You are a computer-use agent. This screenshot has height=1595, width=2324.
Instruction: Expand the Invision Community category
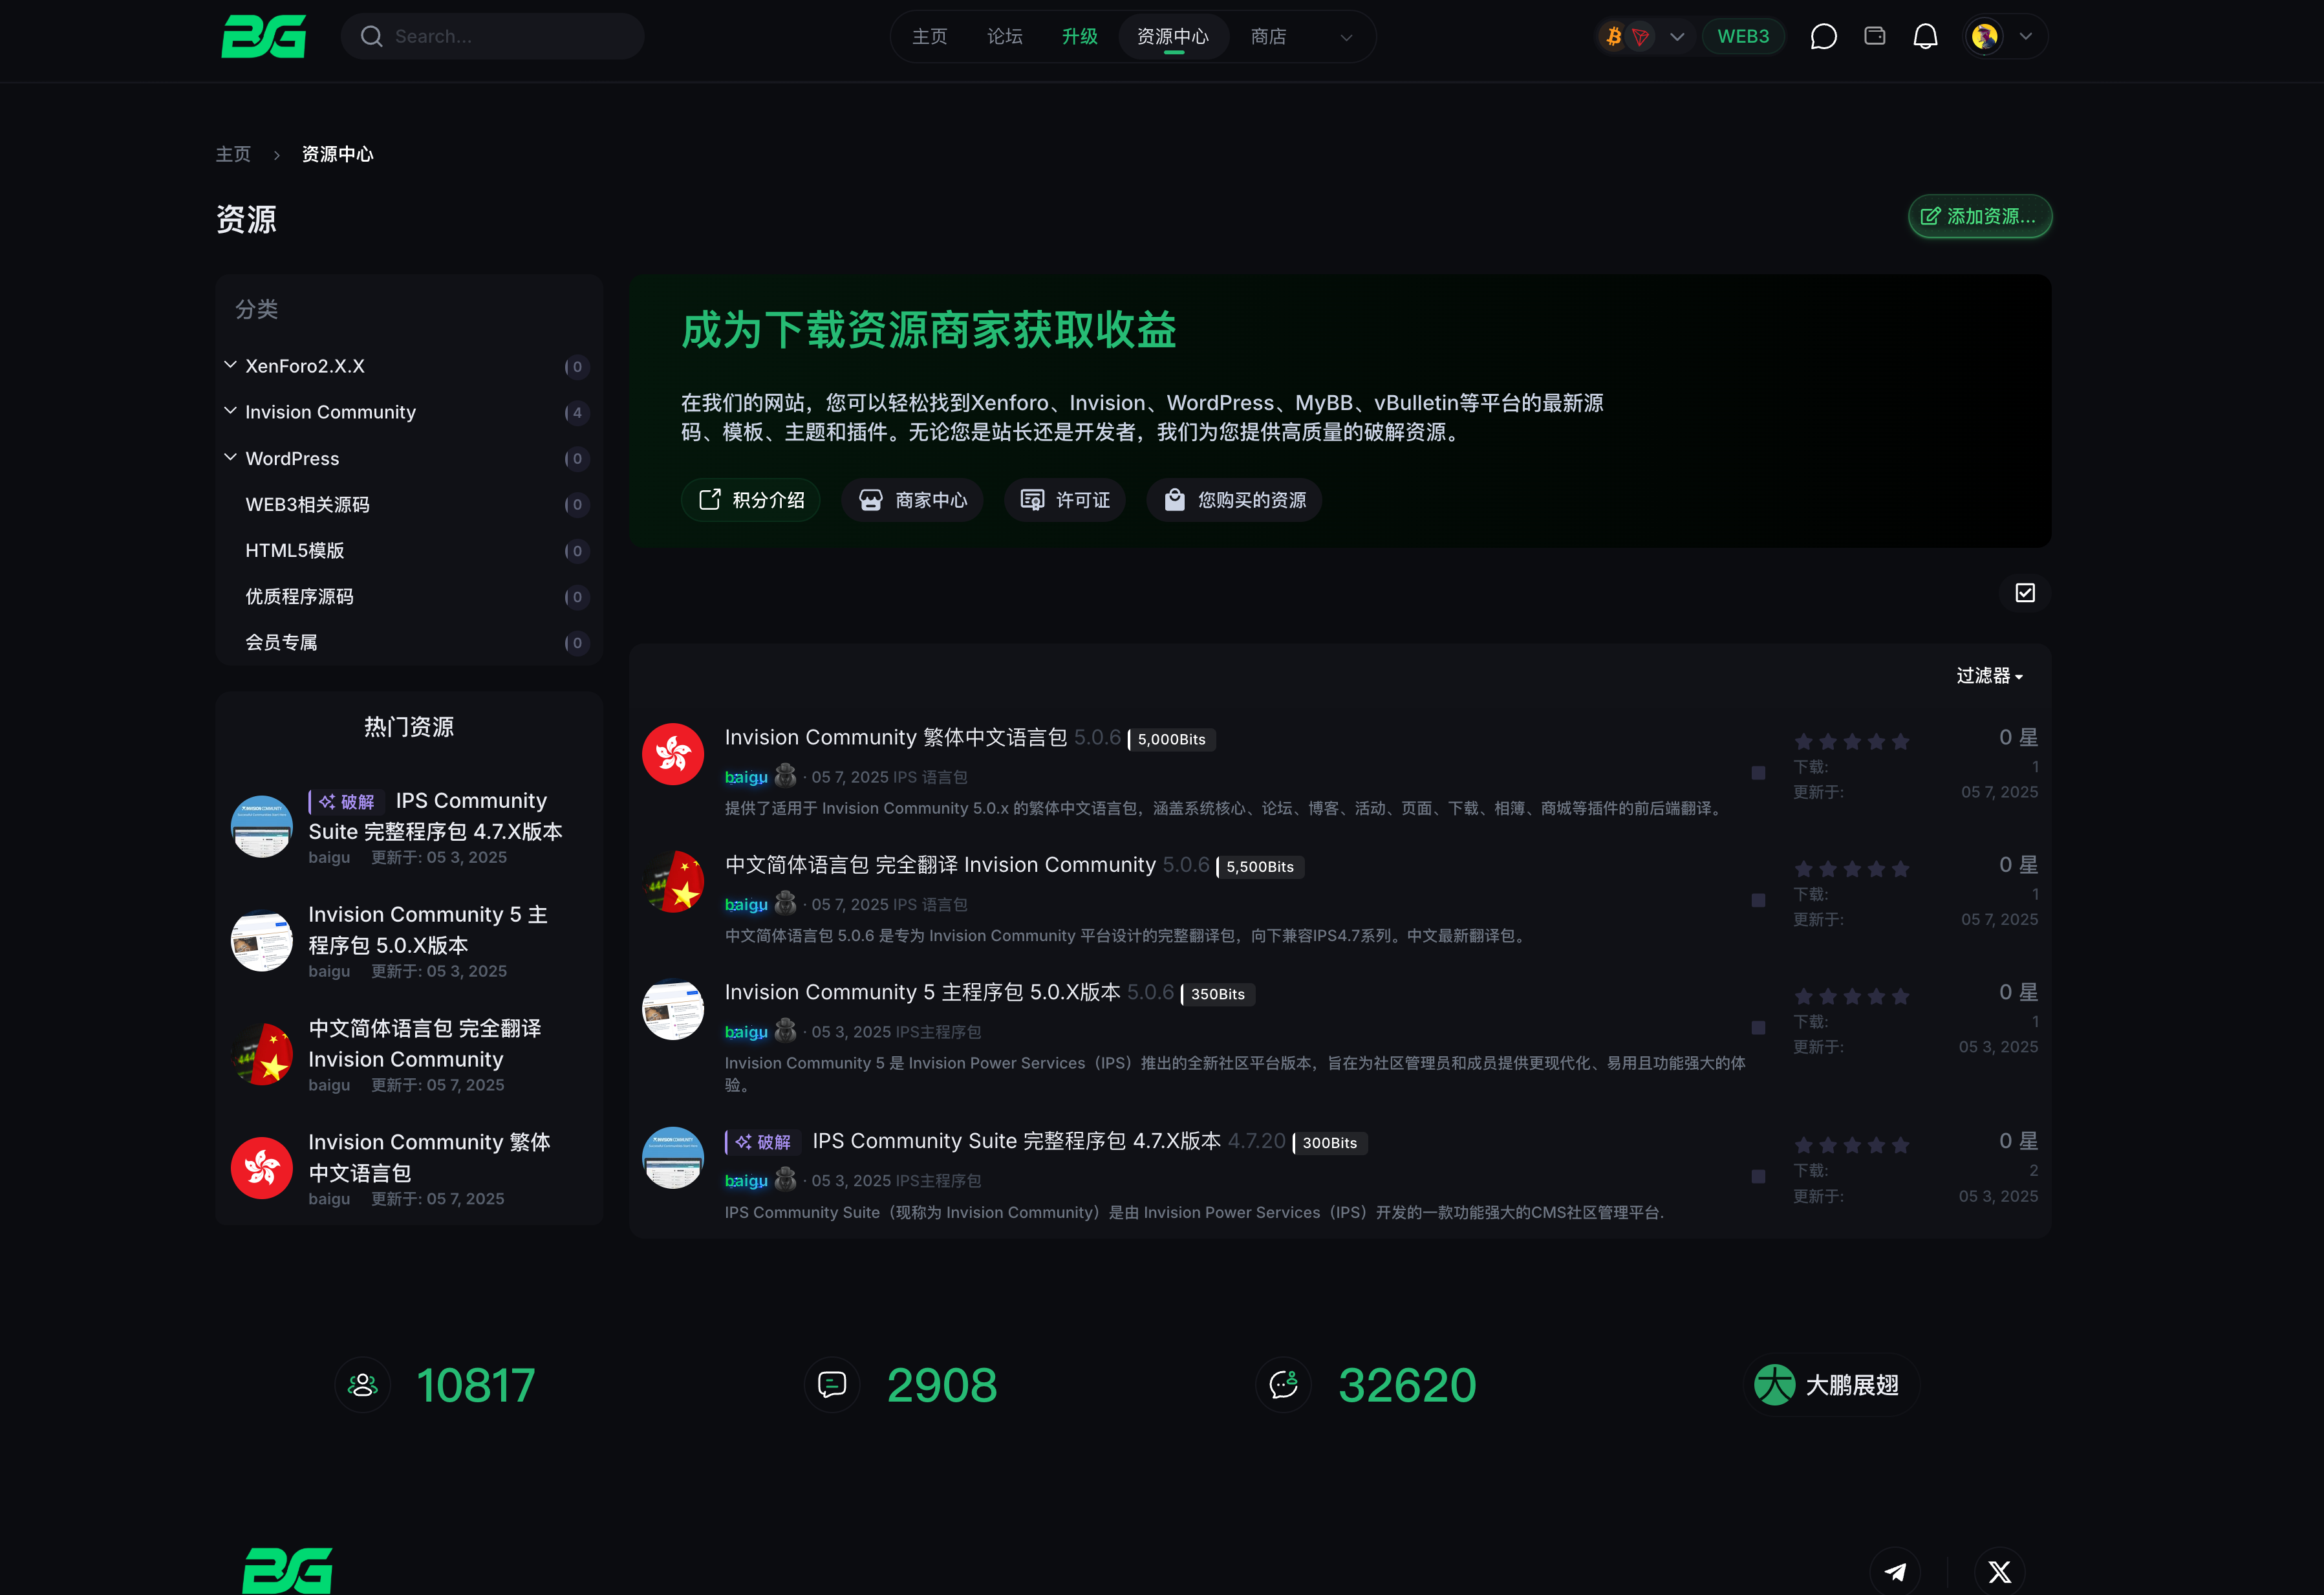tap(230, 411)
